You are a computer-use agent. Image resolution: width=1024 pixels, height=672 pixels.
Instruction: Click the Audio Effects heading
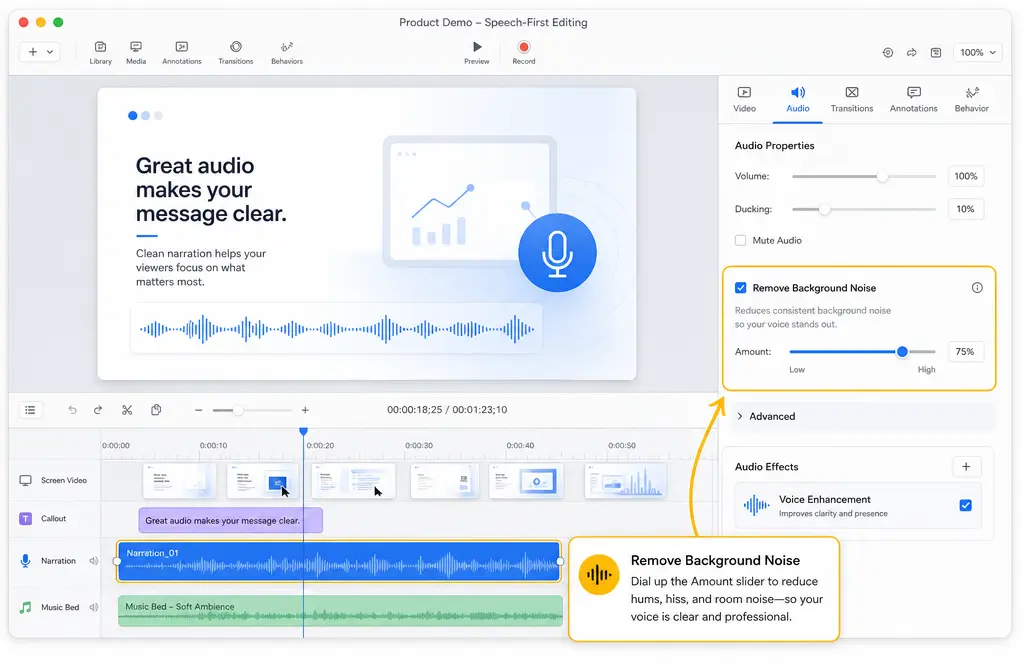767,467
